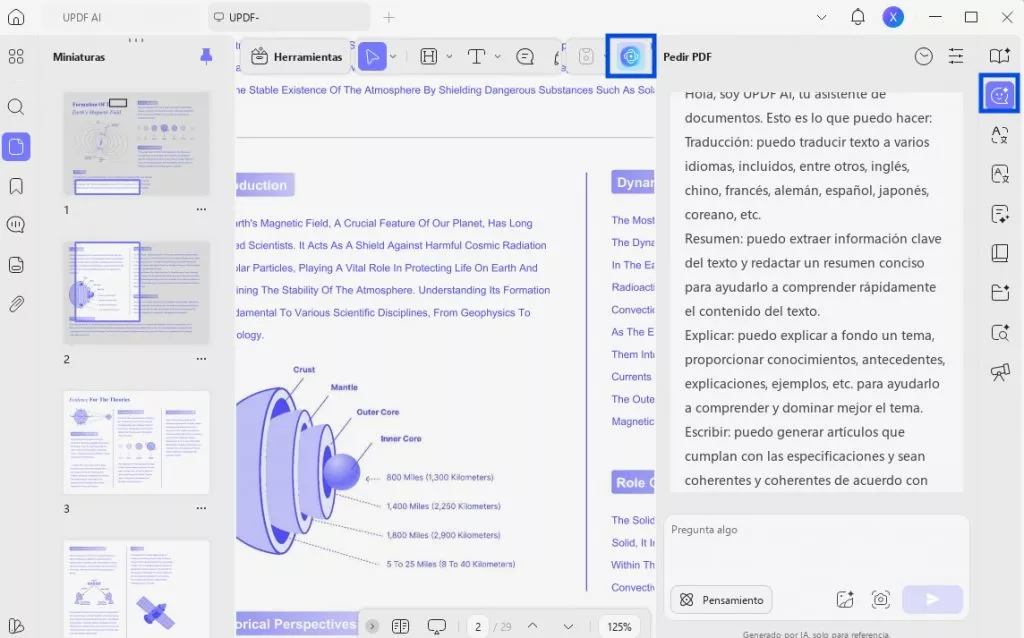The image size is (1024, 638).
Task: Select page 1 thumbnail
Action: pyautogui.click(x=136, y=144)
